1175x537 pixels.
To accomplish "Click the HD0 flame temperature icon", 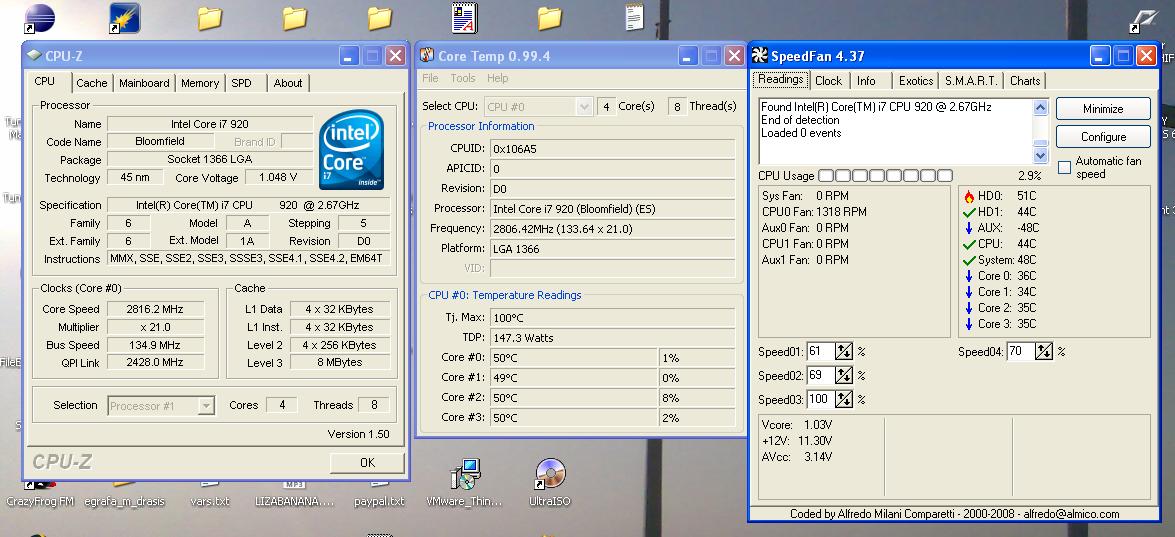I will coord(969,196).
